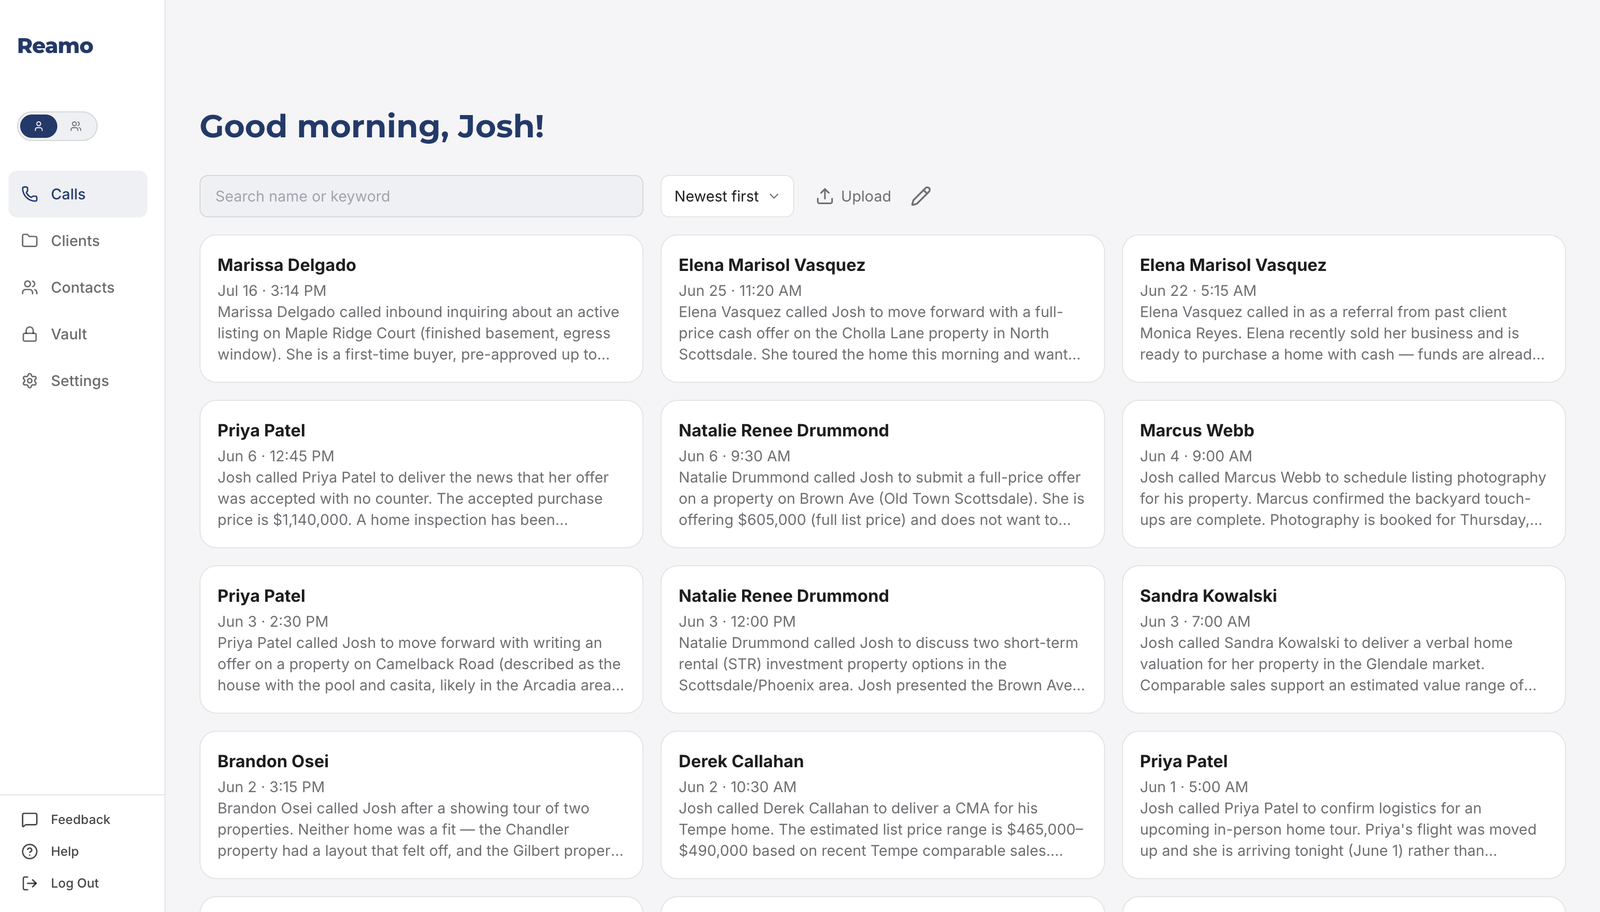
Task: Open the Marcus Webb call card
Action: pyautogui.click(x=1343, y=474)
